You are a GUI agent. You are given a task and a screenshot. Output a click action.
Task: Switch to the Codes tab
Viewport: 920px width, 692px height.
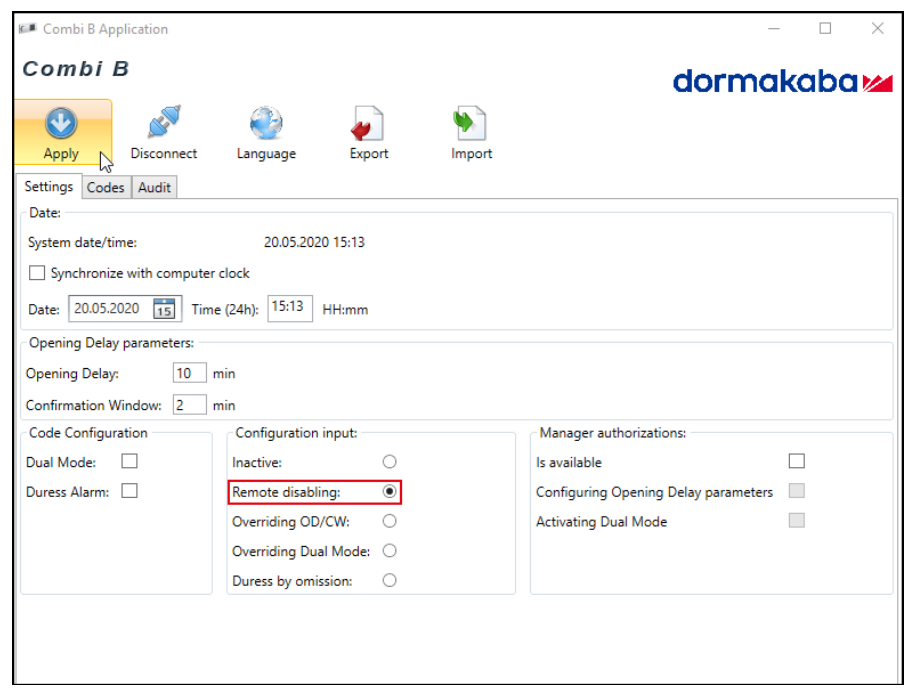coord(105,187)
